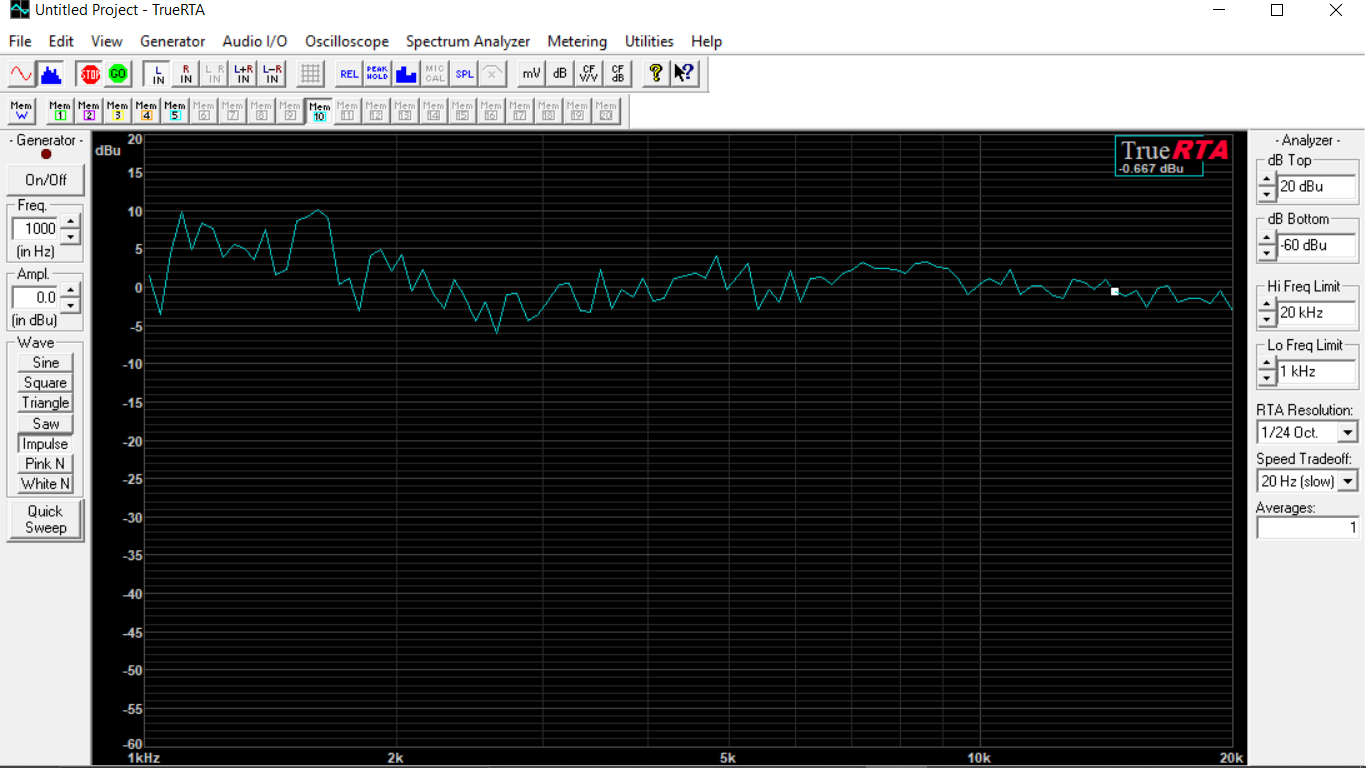This screenshot has width=1366, height=768.
Task: Recall memory slot Mem 3
Action: [x=117, y=110]
